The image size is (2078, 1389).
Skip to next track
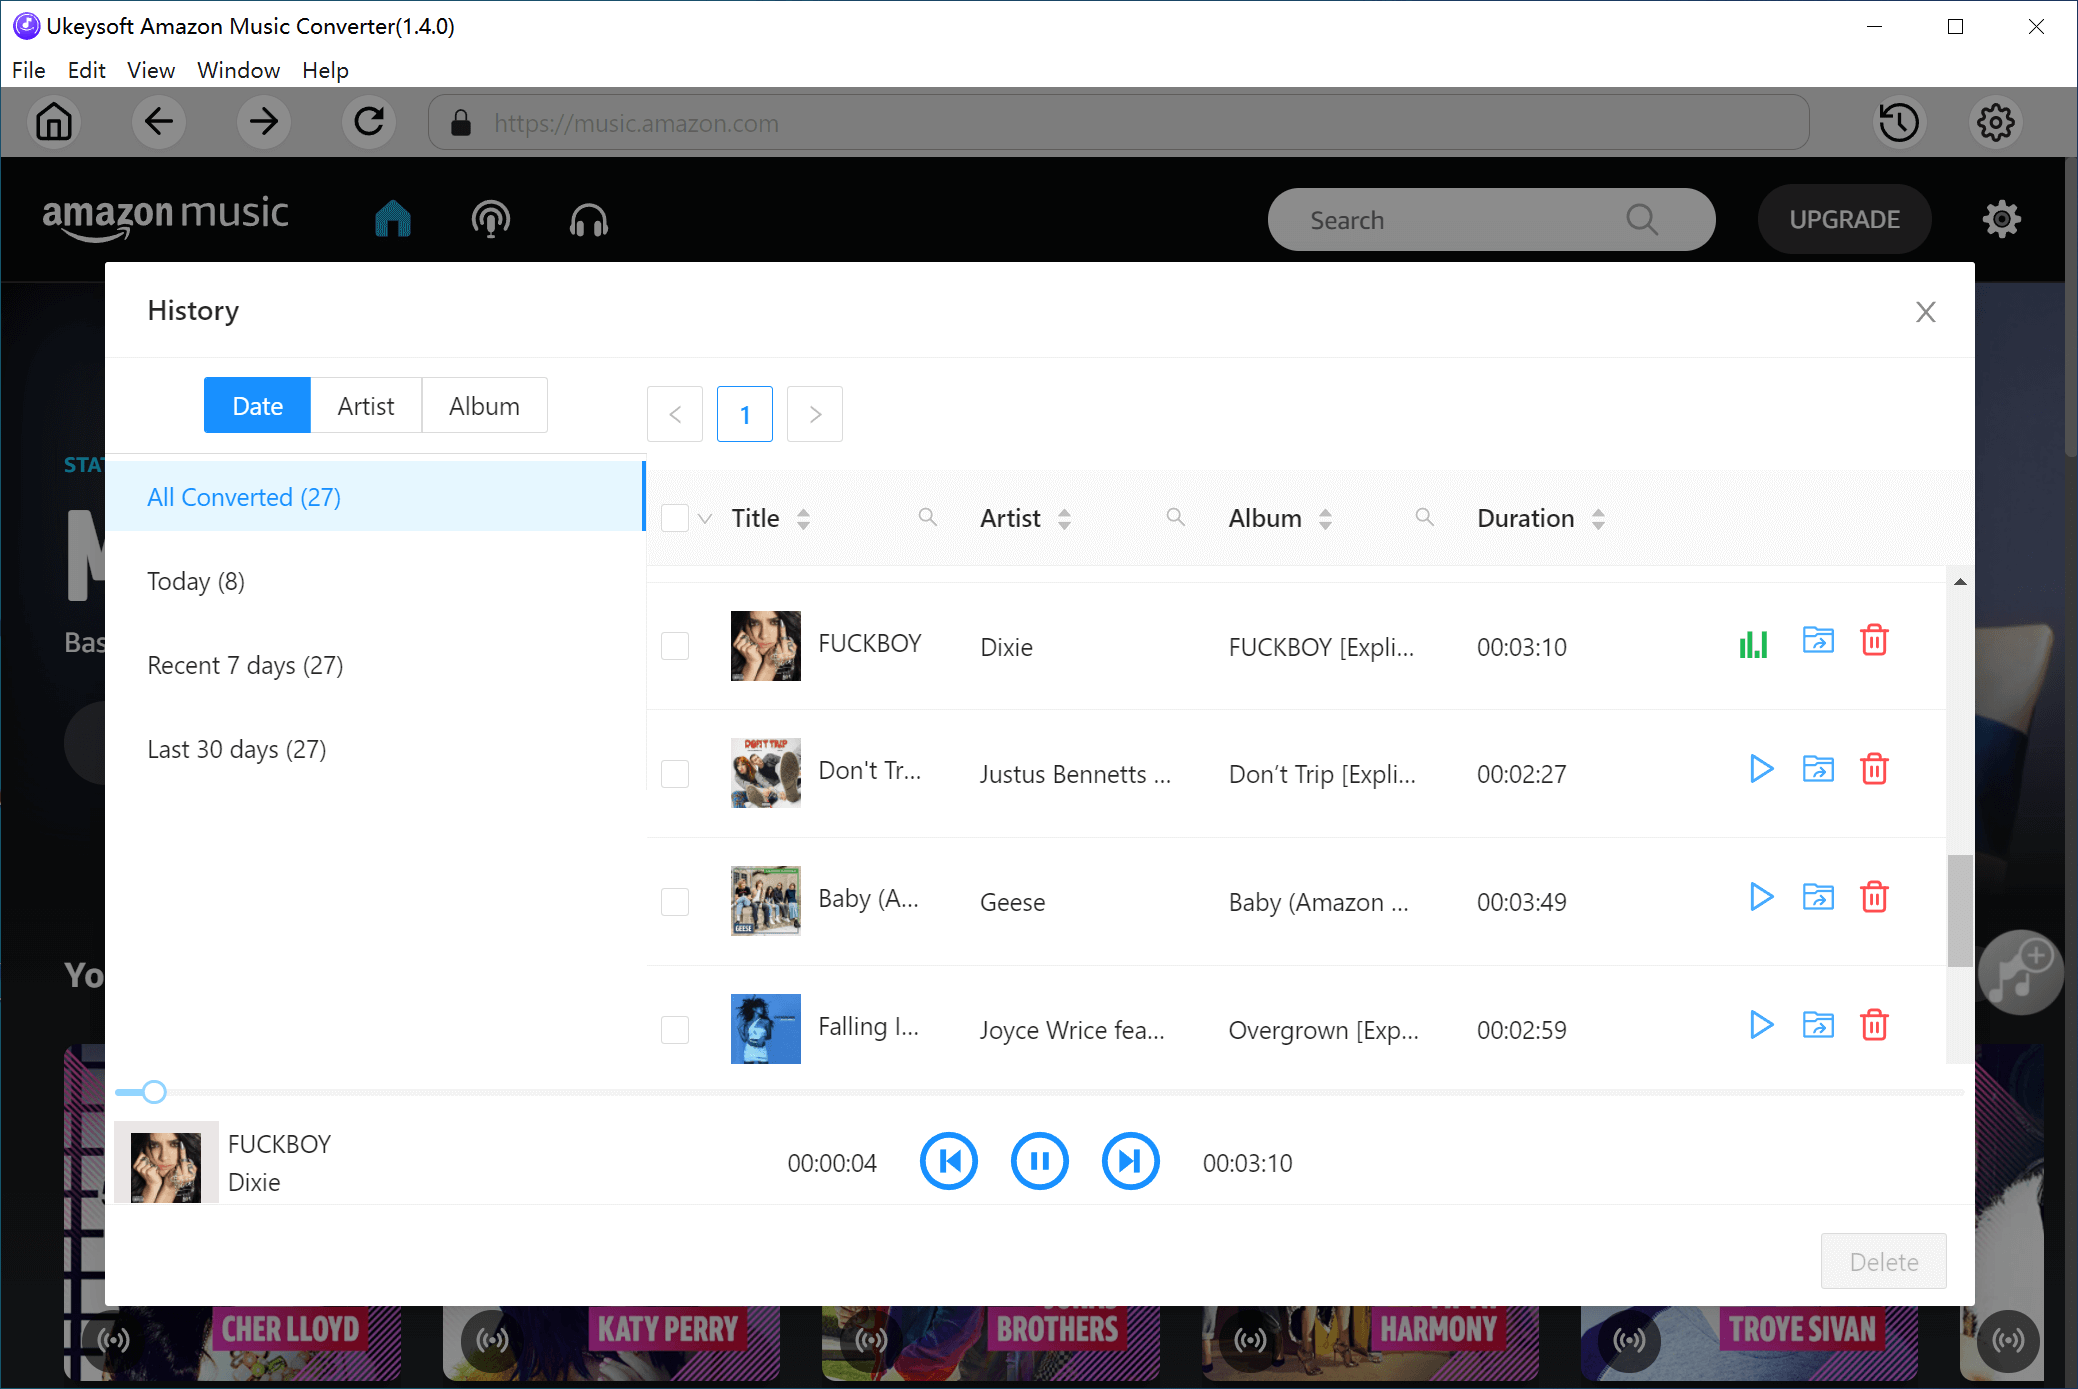tap(1130, 1161)
